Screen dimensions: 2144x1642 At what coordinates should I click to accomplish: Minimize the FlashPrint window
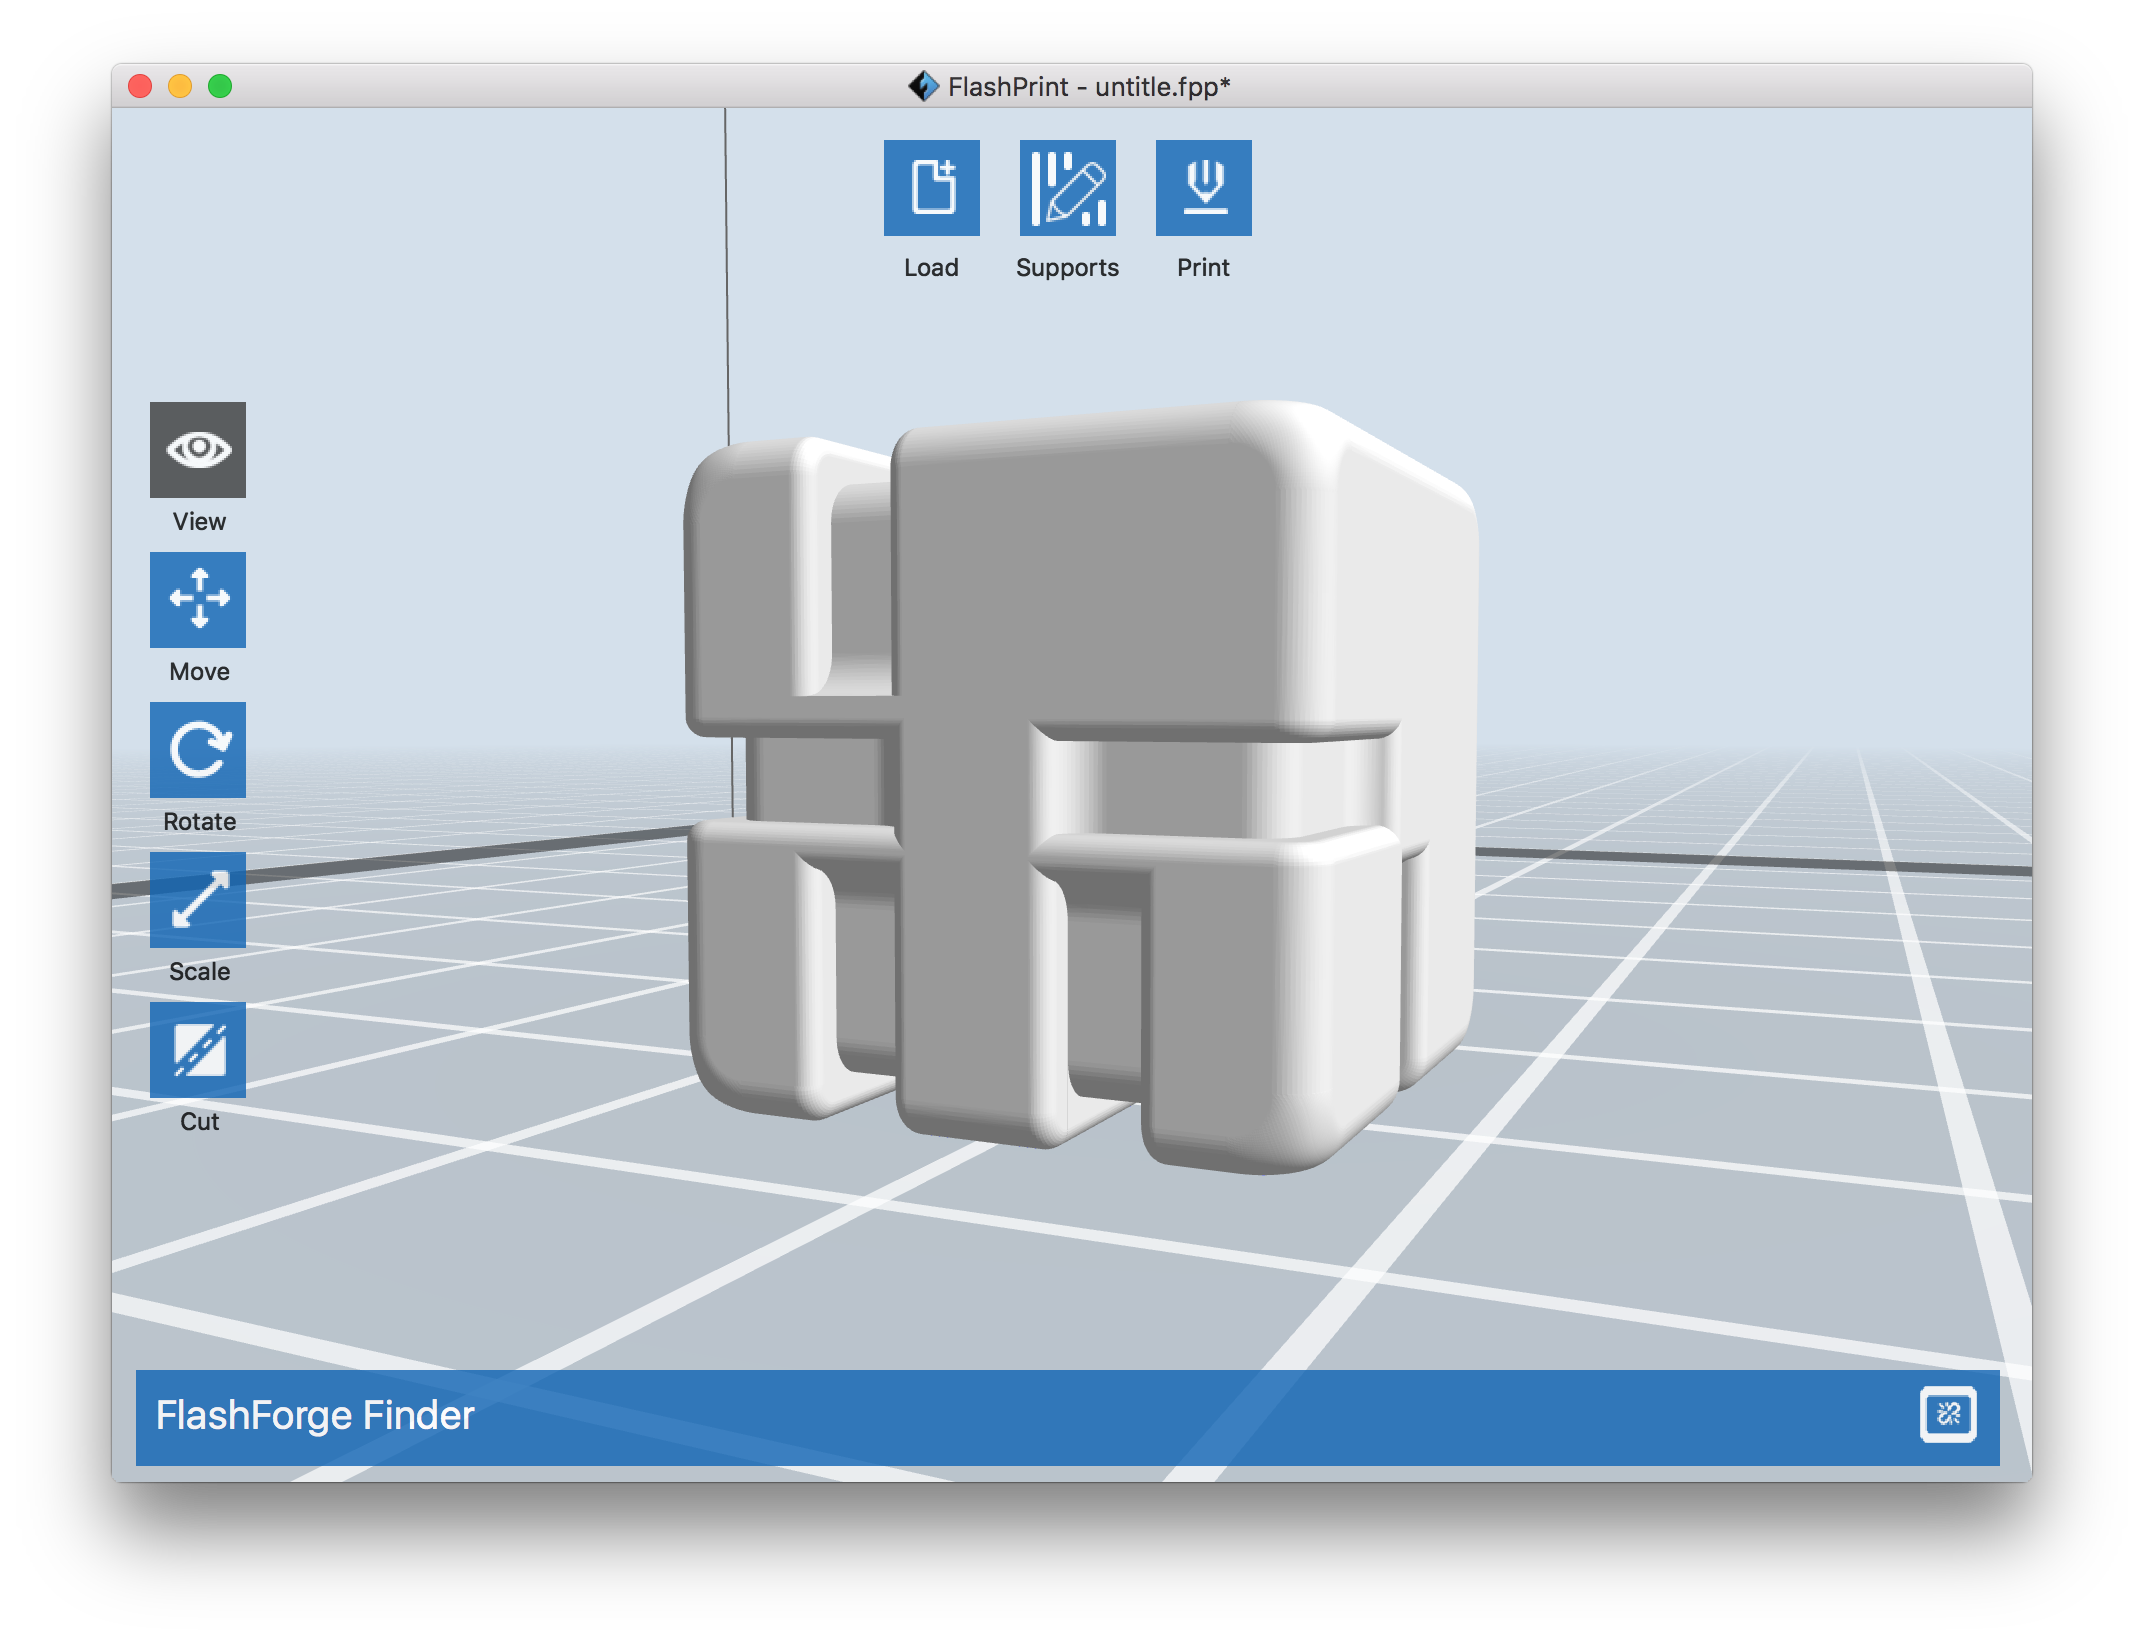tap(180, 86)
